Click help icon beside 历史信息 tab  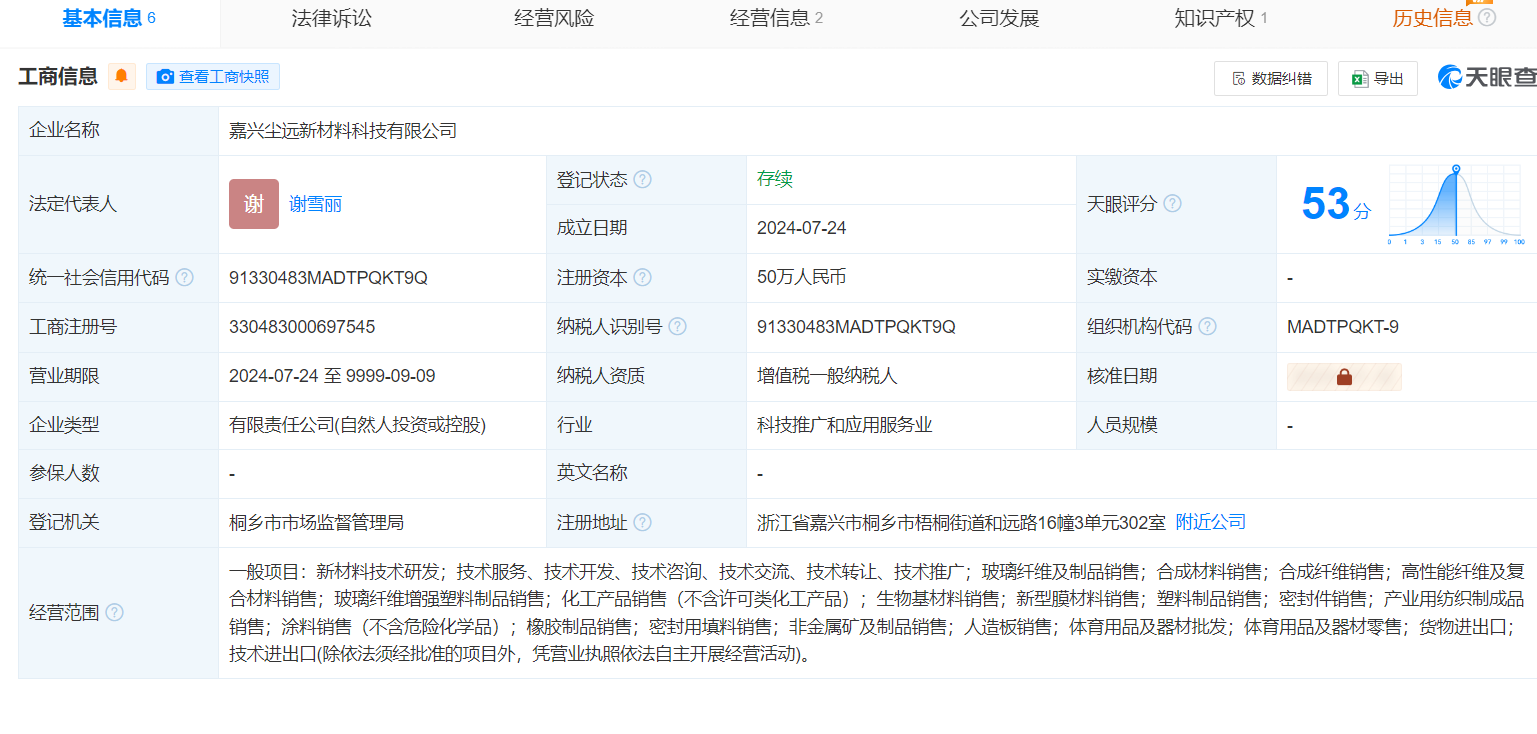[1487, 18]
